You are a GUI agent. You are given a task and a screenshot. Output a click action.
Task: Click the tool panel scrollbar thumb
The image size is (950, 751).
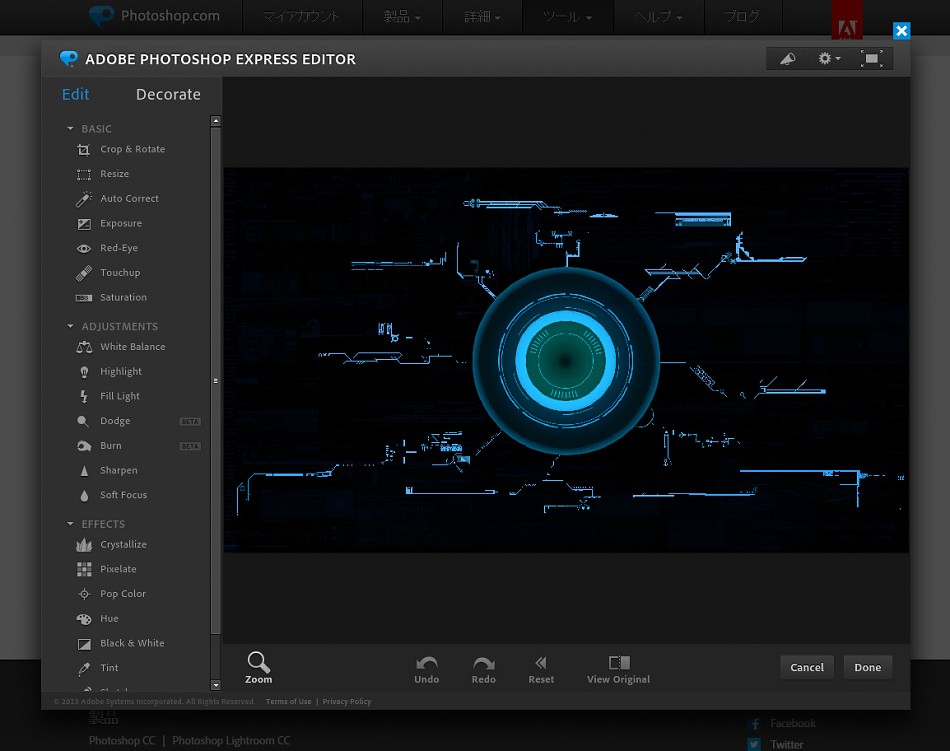coord(216,381)
